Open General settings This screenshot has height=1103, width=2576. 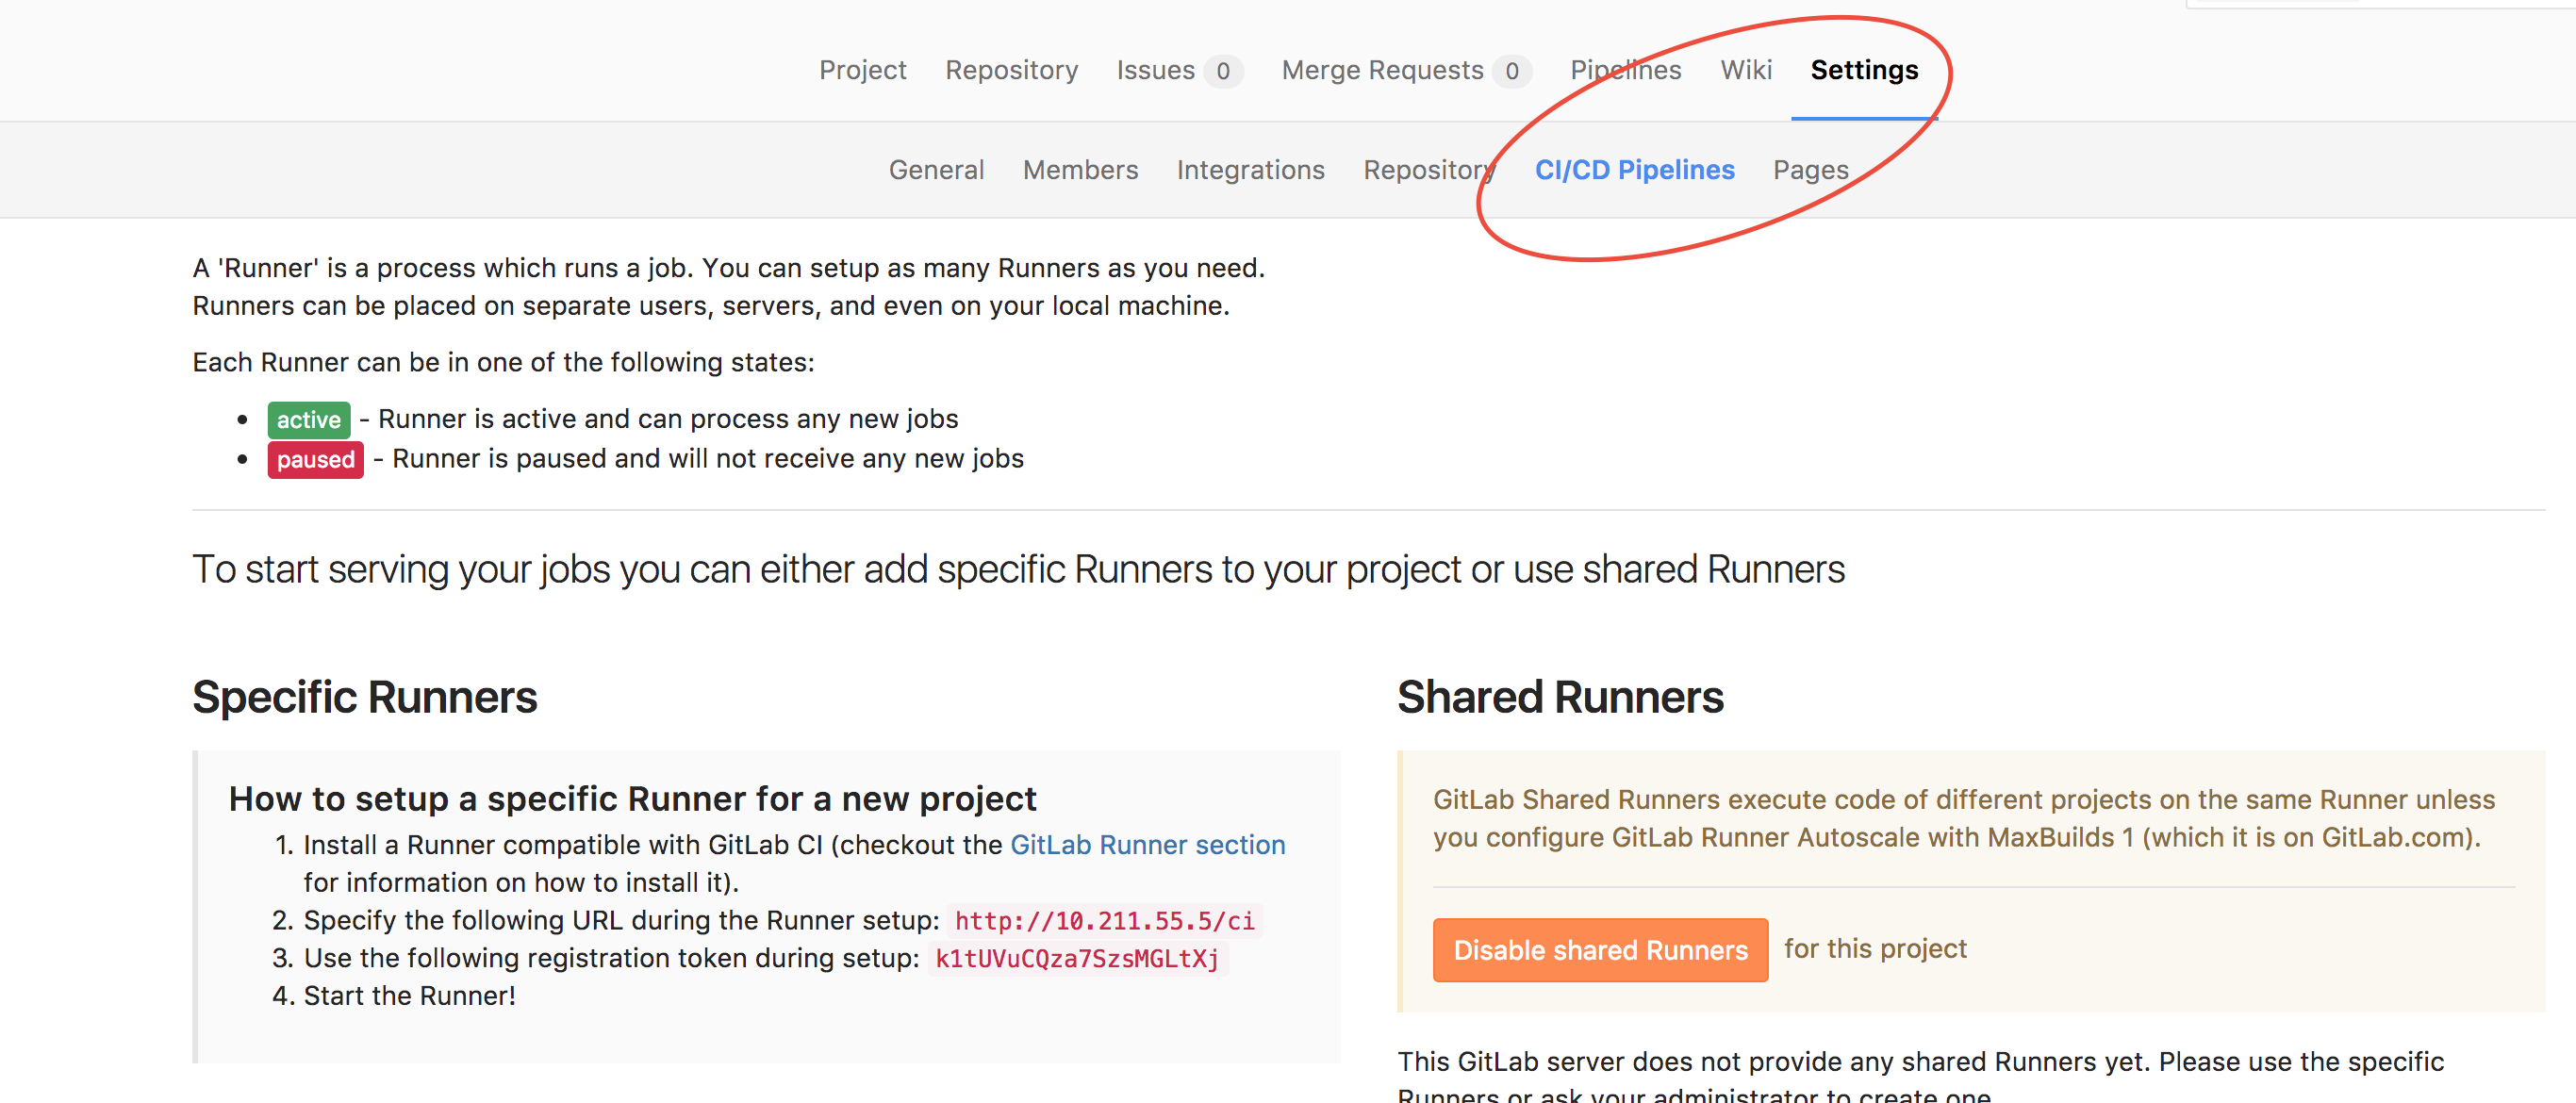point(936,170)
